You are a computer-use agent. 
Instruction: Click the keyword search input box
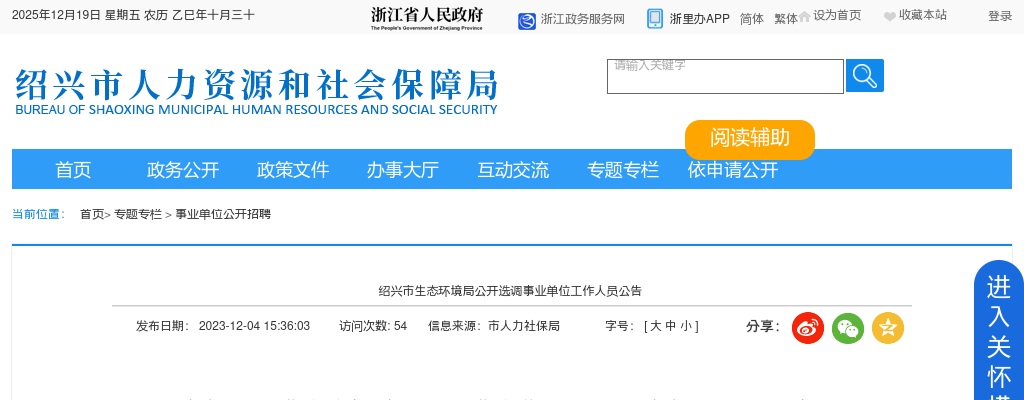click(x=725, y=77)
